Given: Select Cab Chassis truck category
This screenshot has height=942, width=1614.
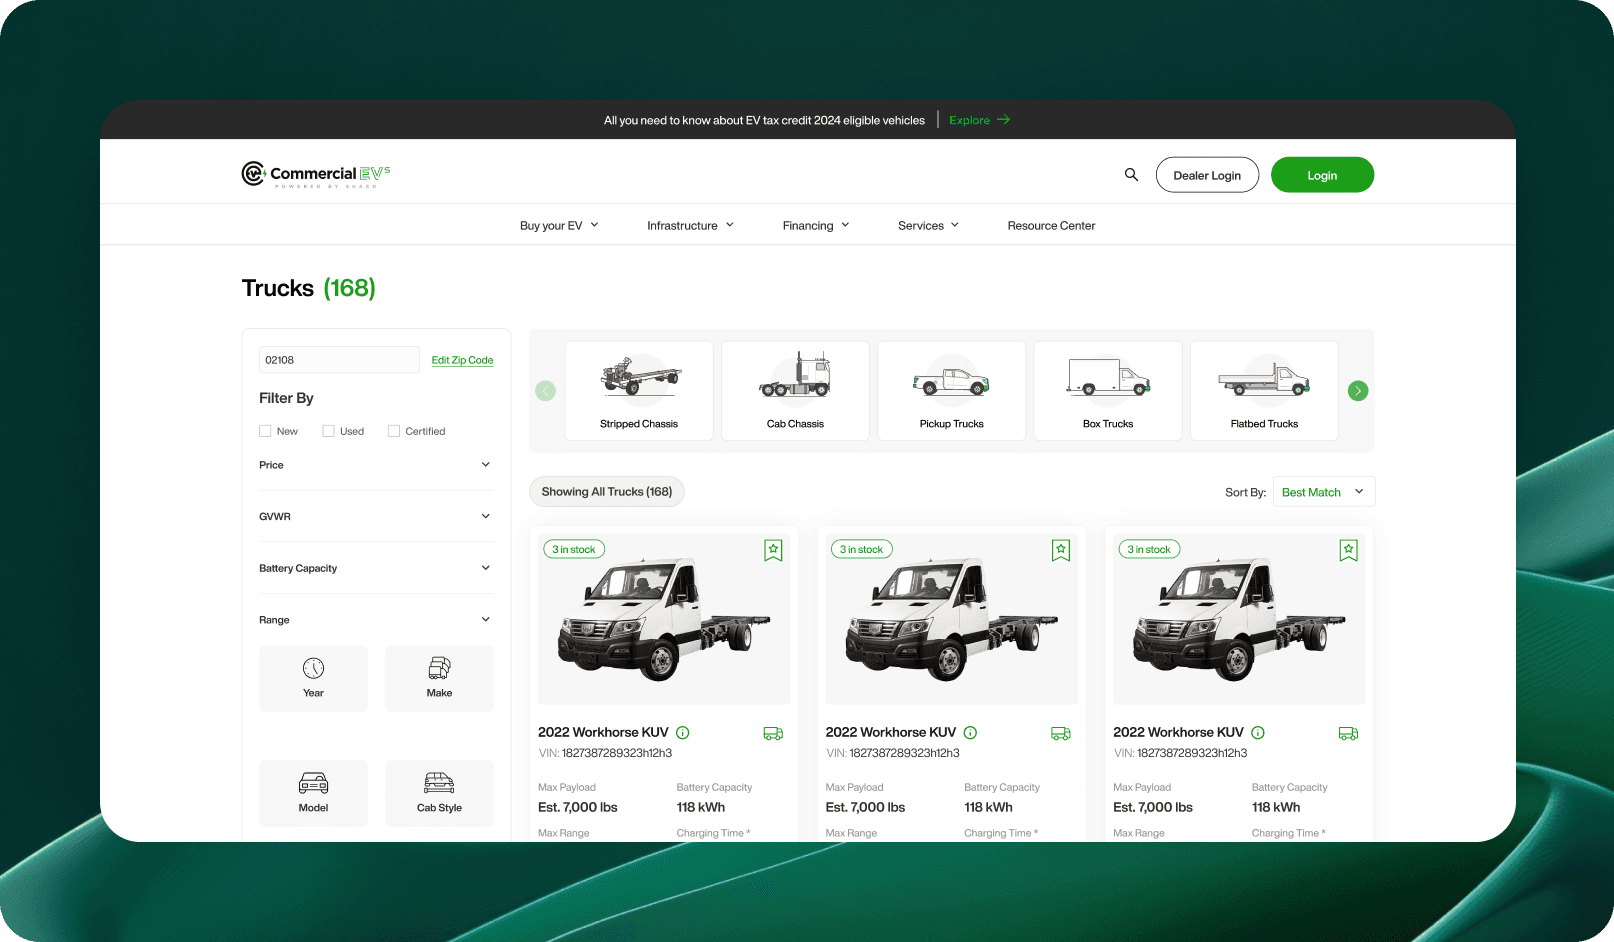Looking at the screenshot, I should click(x=795, y=391).
